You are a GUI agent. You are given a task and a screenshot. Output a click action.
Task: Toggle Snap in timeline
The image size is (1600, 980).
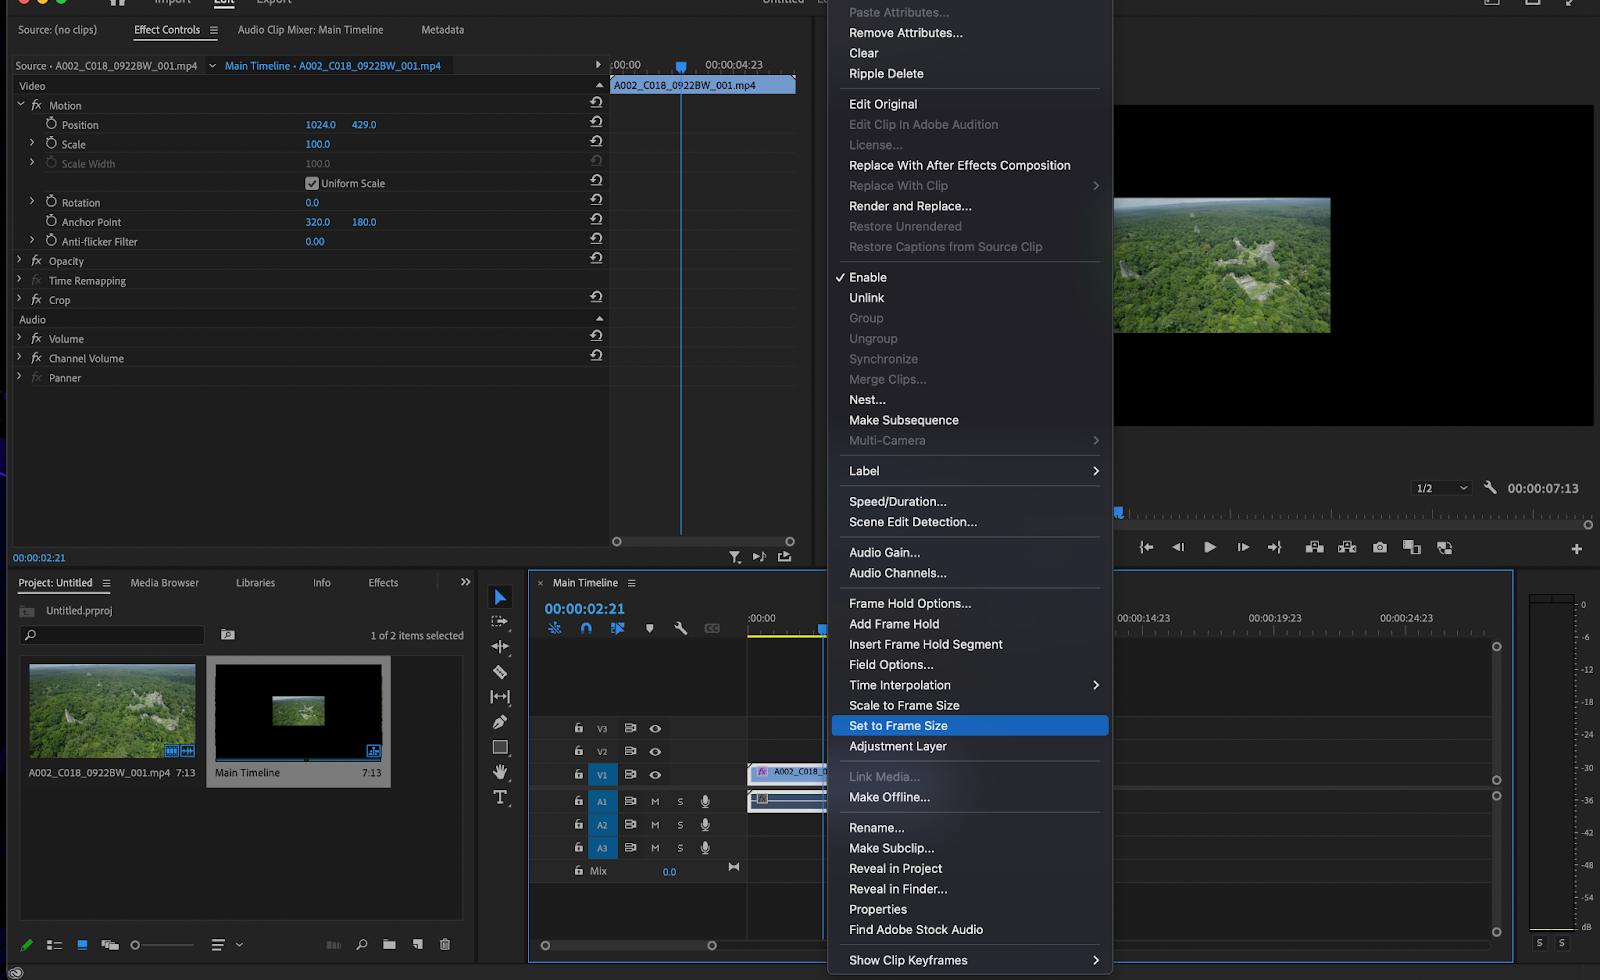(586, 628)
